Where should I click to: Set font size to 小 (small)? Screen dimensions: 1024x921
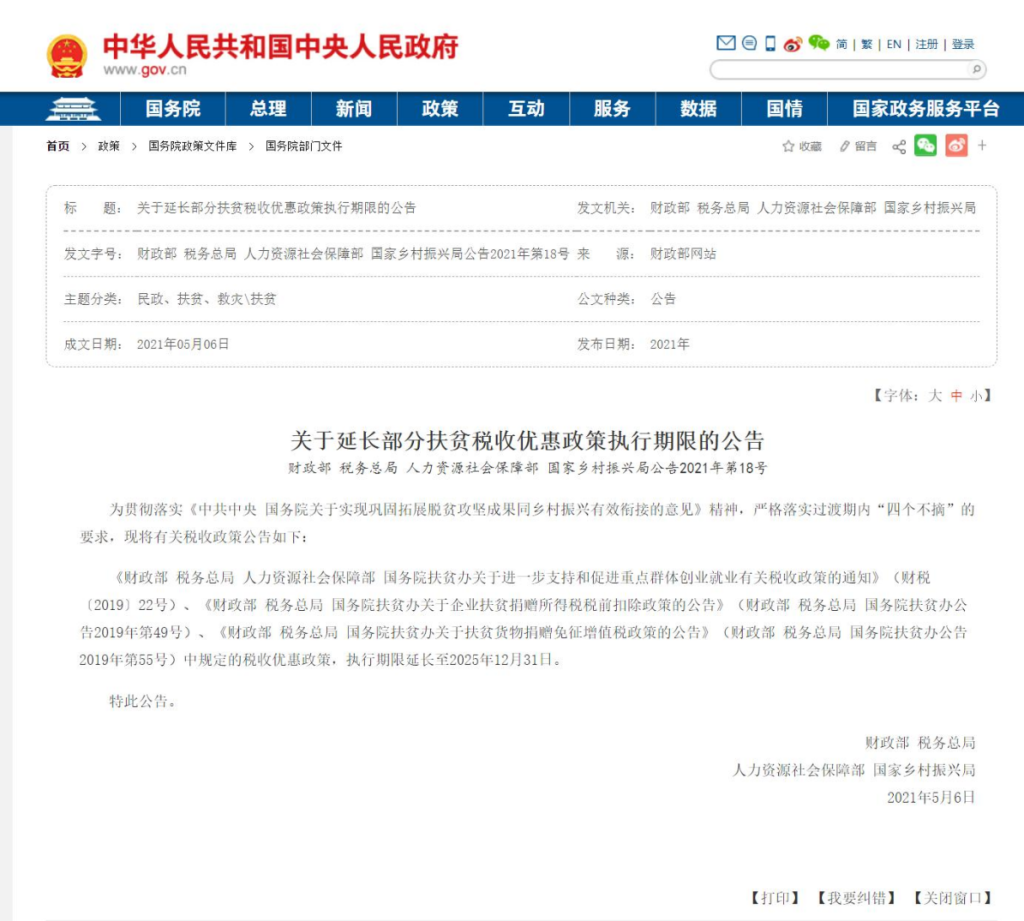tap(974, 396)
